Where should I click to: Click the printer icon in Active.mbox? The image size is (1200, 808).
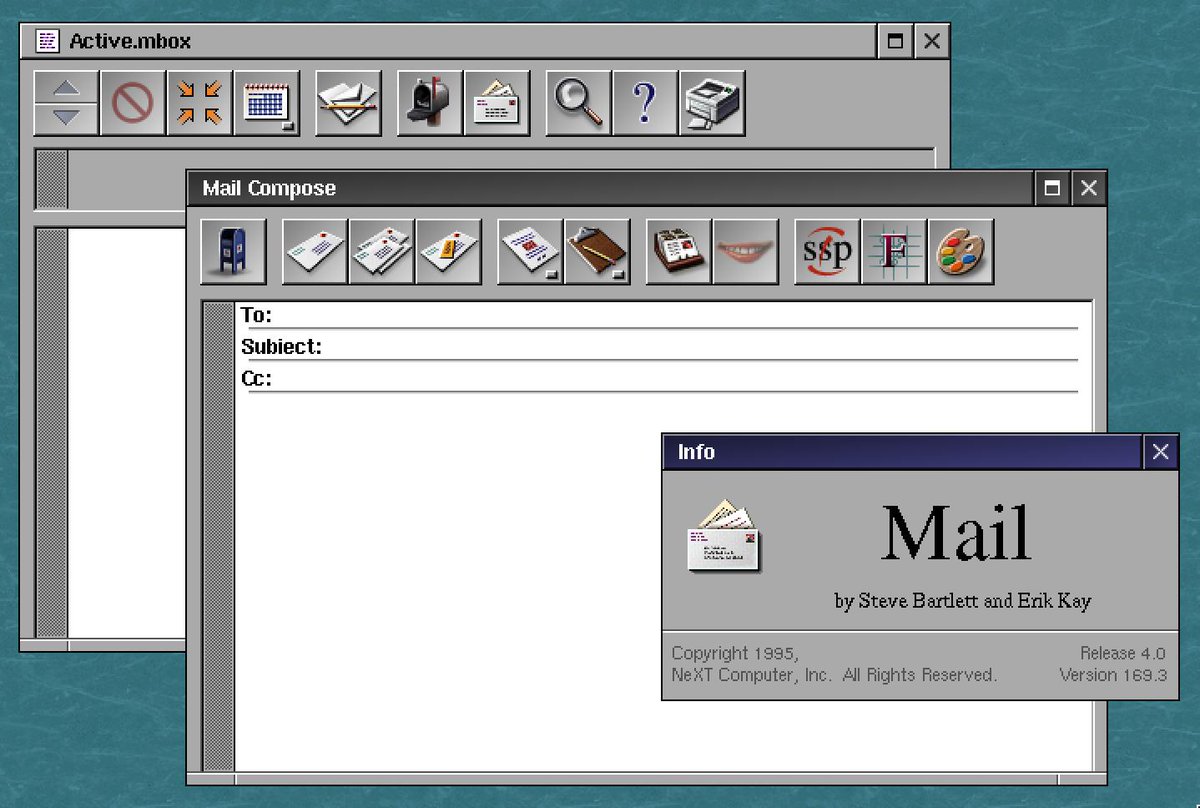(x=712, y=103)
